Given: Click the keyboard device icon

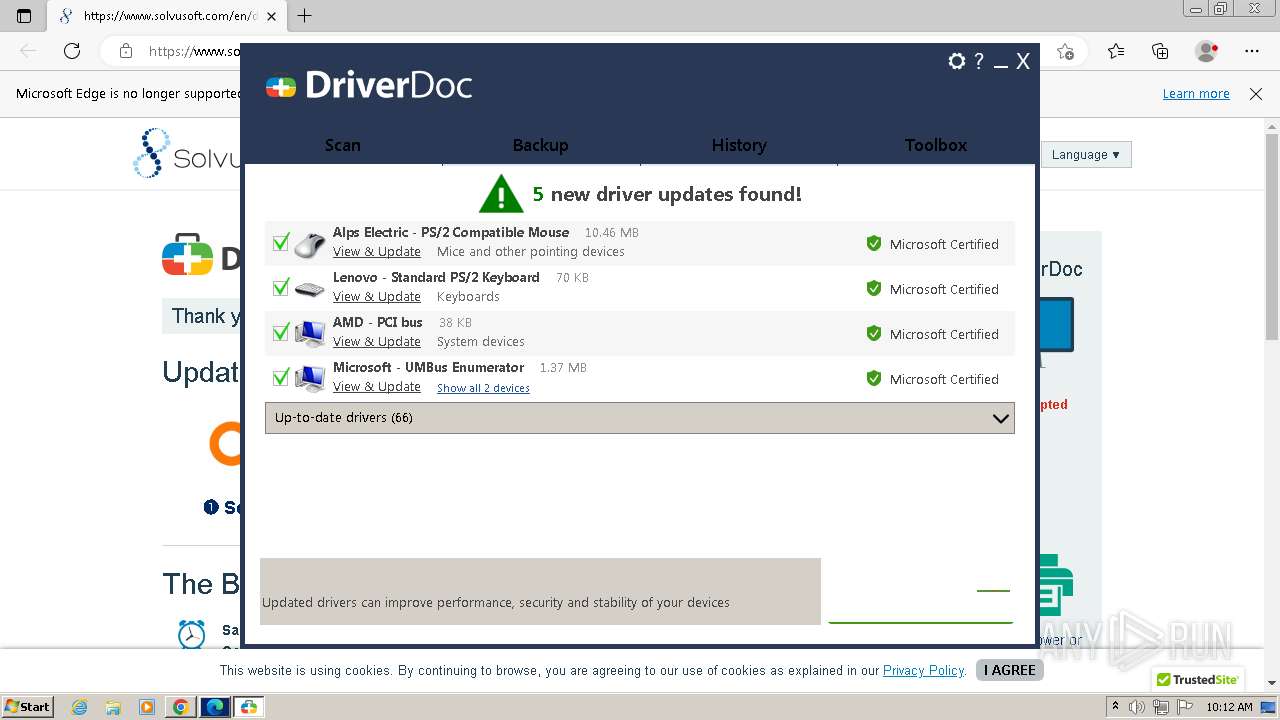Looking at the screenshot, I should pyautogui.click(x=310, y=289).
